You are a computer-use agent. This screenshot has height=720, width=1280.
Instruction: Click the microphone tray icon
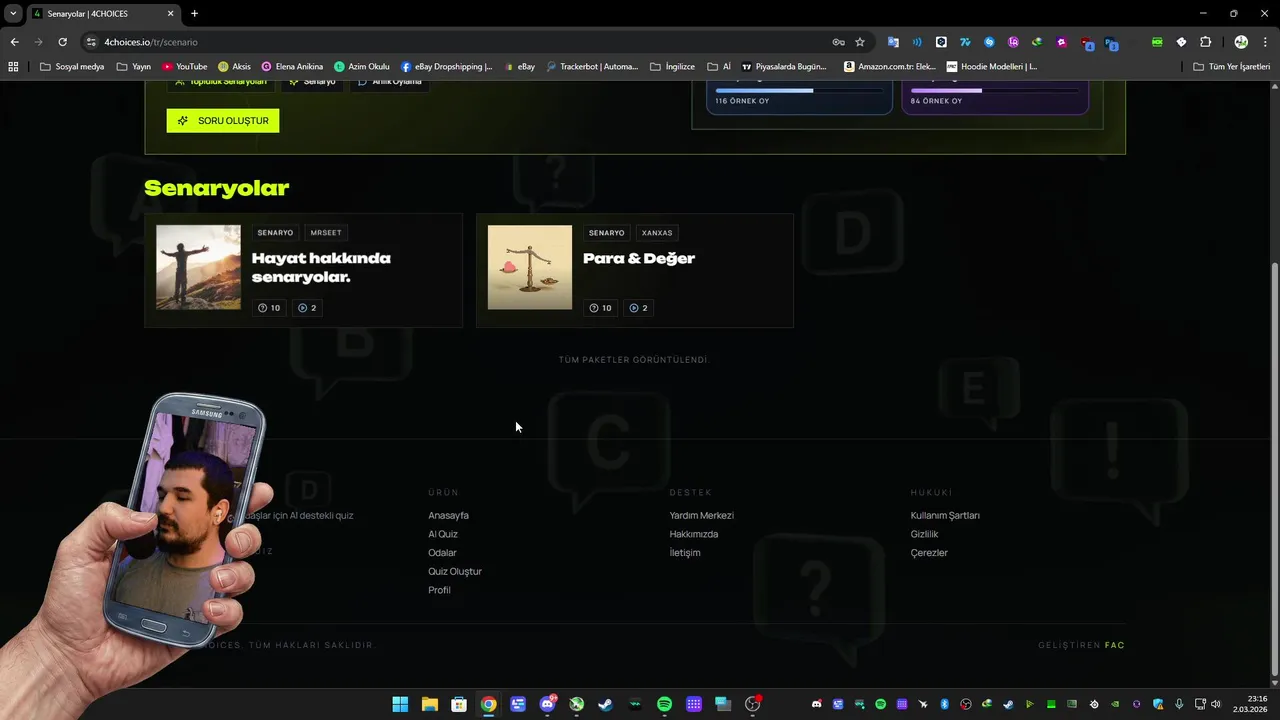pos(1180,704)
